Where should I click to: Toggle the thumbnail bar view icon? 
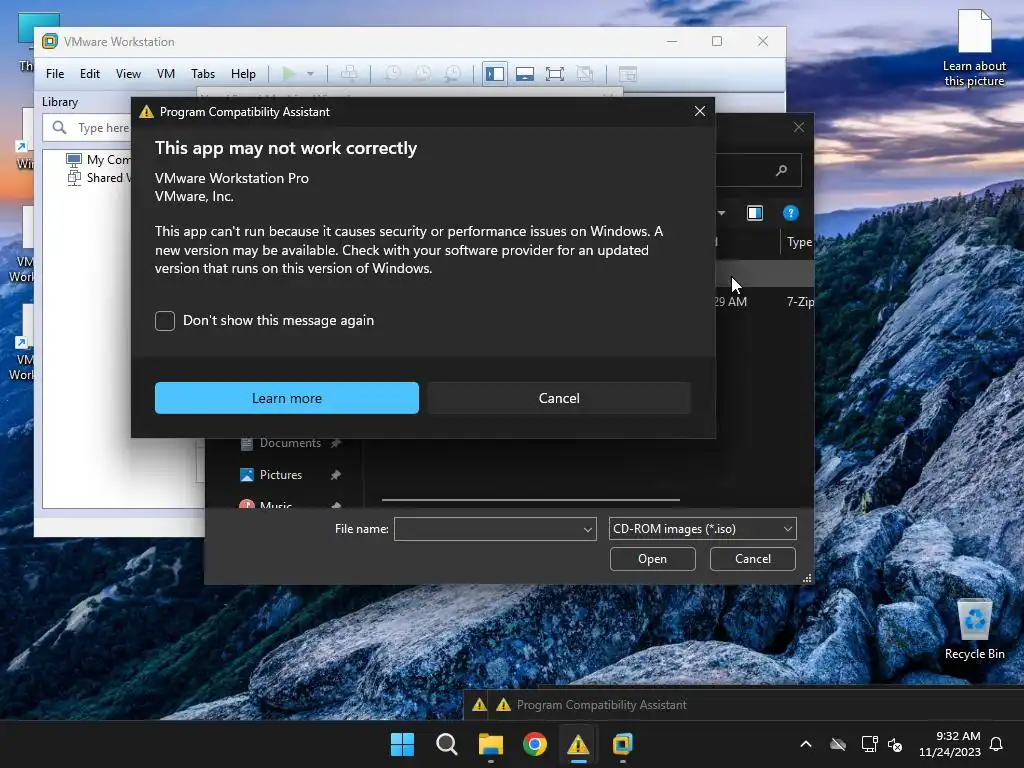pyautogui.click(x=524, y=74)
